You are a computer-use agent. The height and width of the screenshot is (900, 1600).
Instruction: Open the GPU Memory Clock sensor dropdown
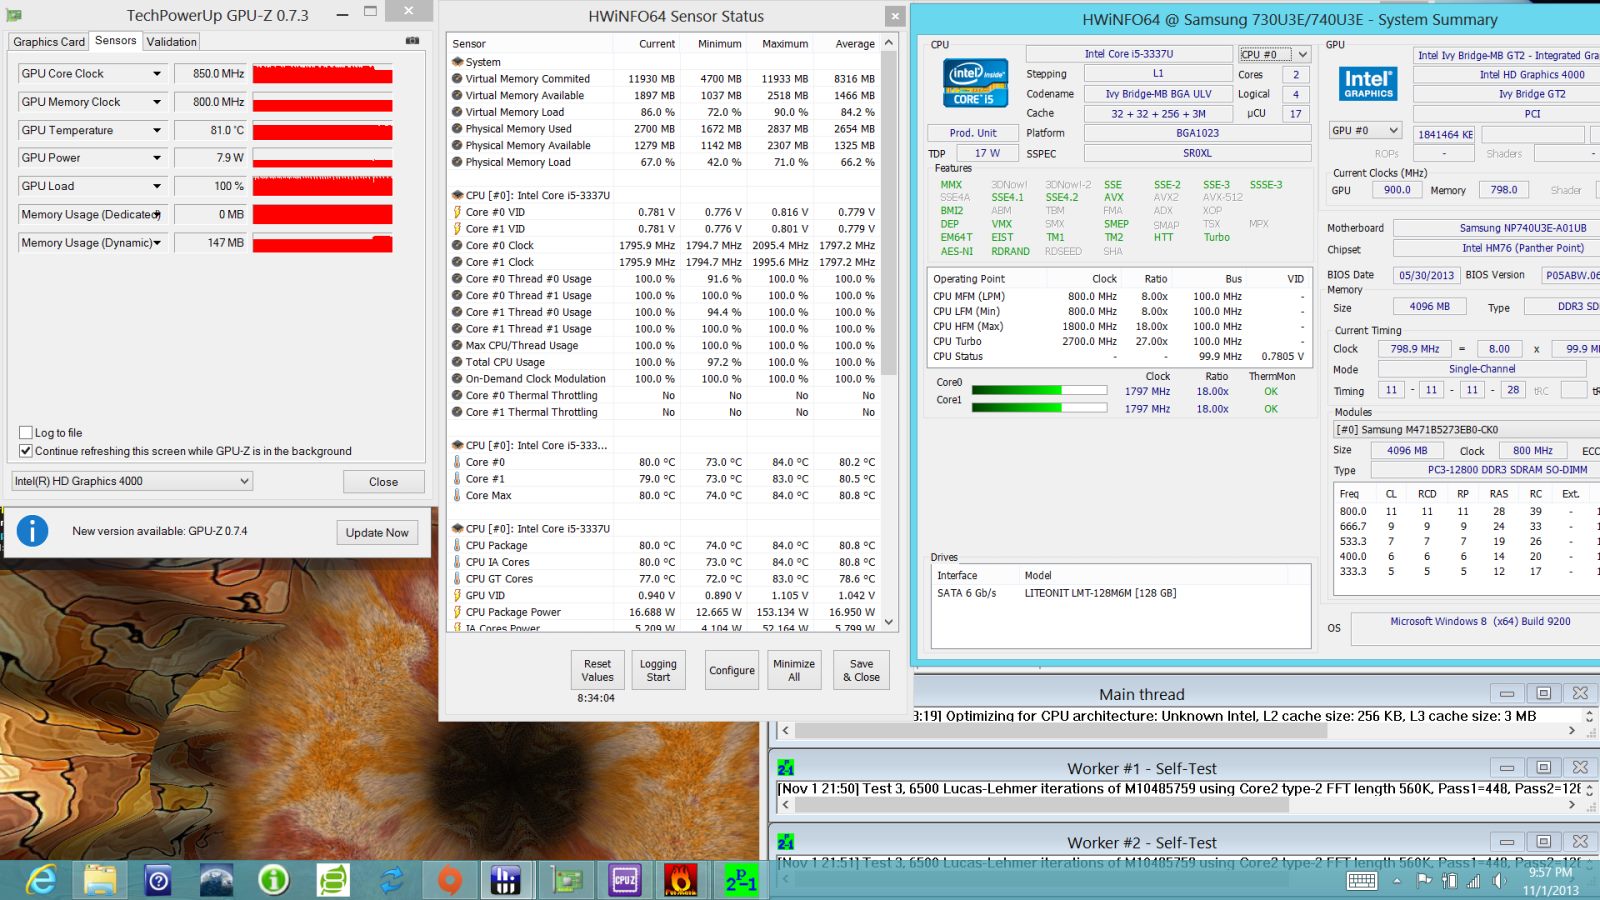(x=157, y=102)
